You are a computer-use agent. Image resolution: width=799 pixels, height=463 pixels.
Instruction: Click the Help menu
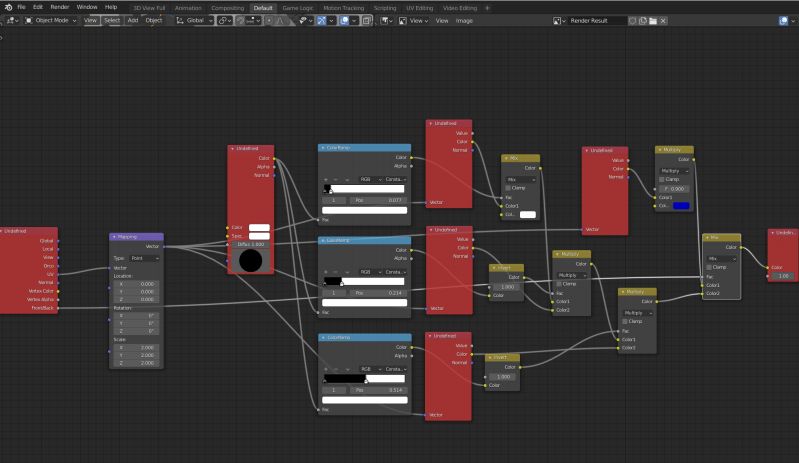pyautogui.click(x=111, y=7)
